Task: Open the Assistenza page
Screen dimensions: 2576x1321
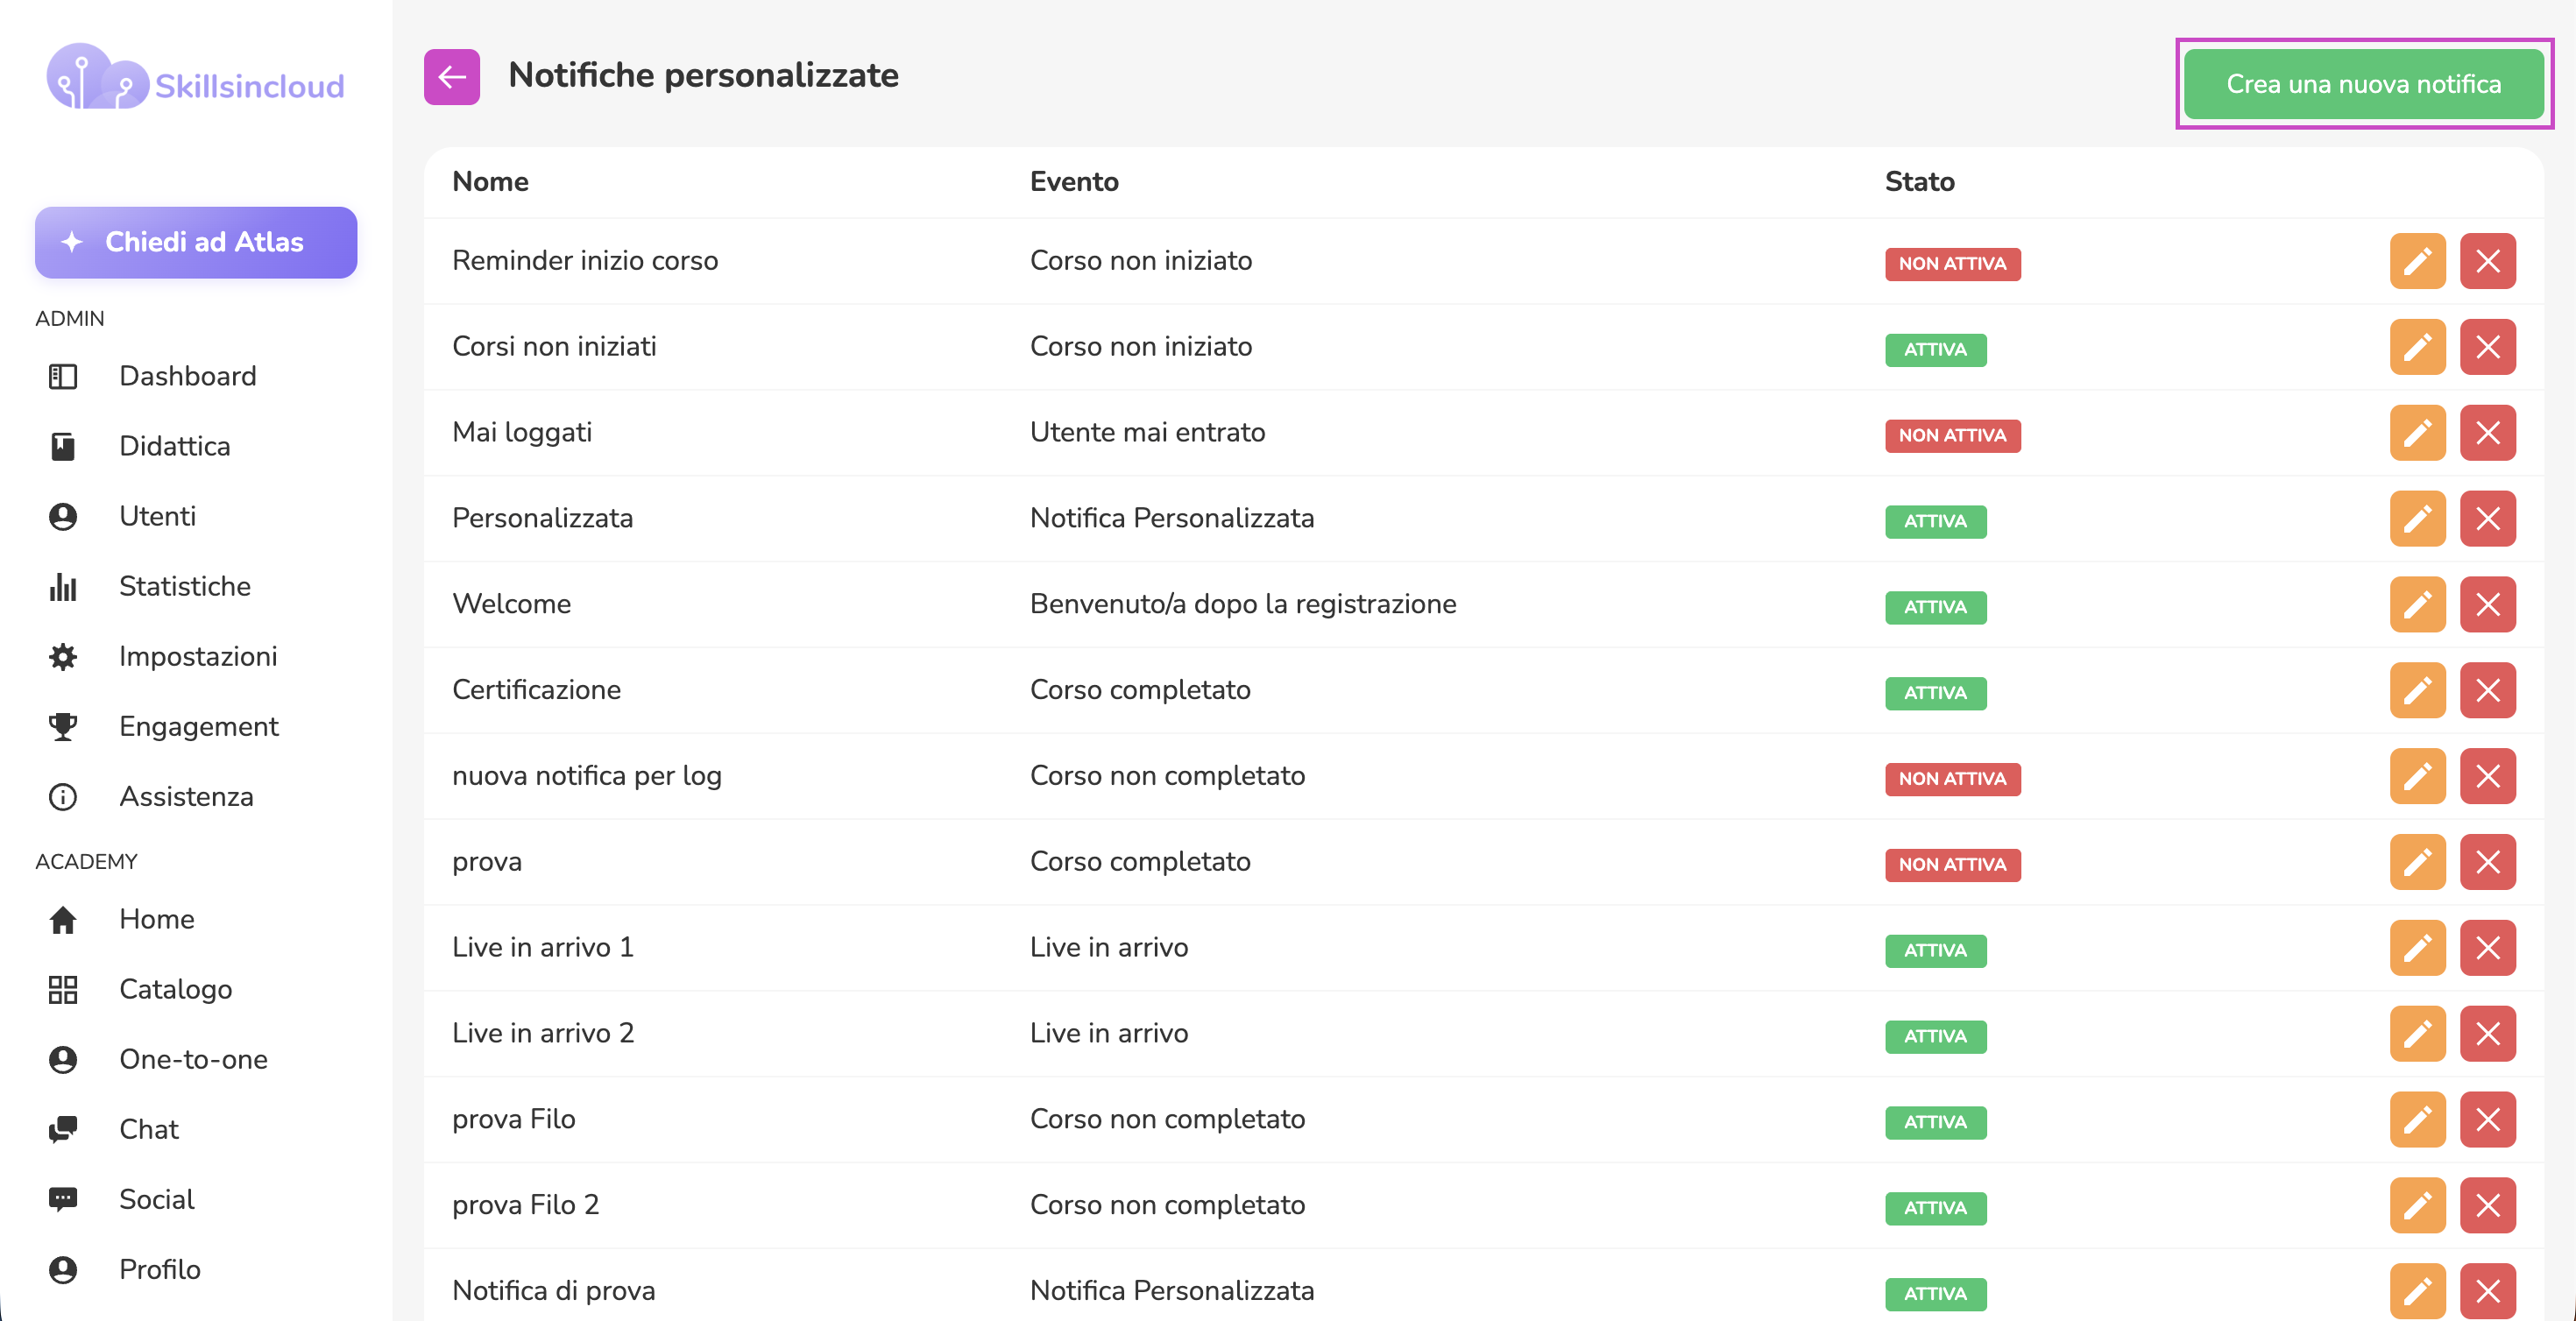Action: [x=186, y=796]
